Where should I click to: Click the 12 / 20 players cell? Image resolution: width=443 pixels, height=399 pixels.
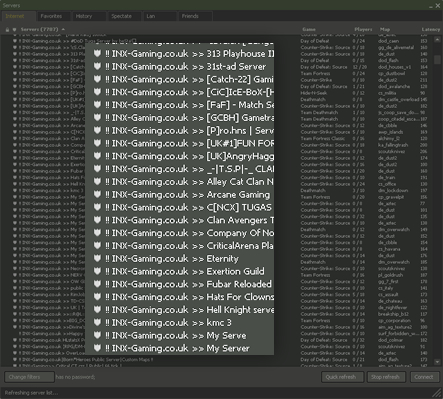360,67
